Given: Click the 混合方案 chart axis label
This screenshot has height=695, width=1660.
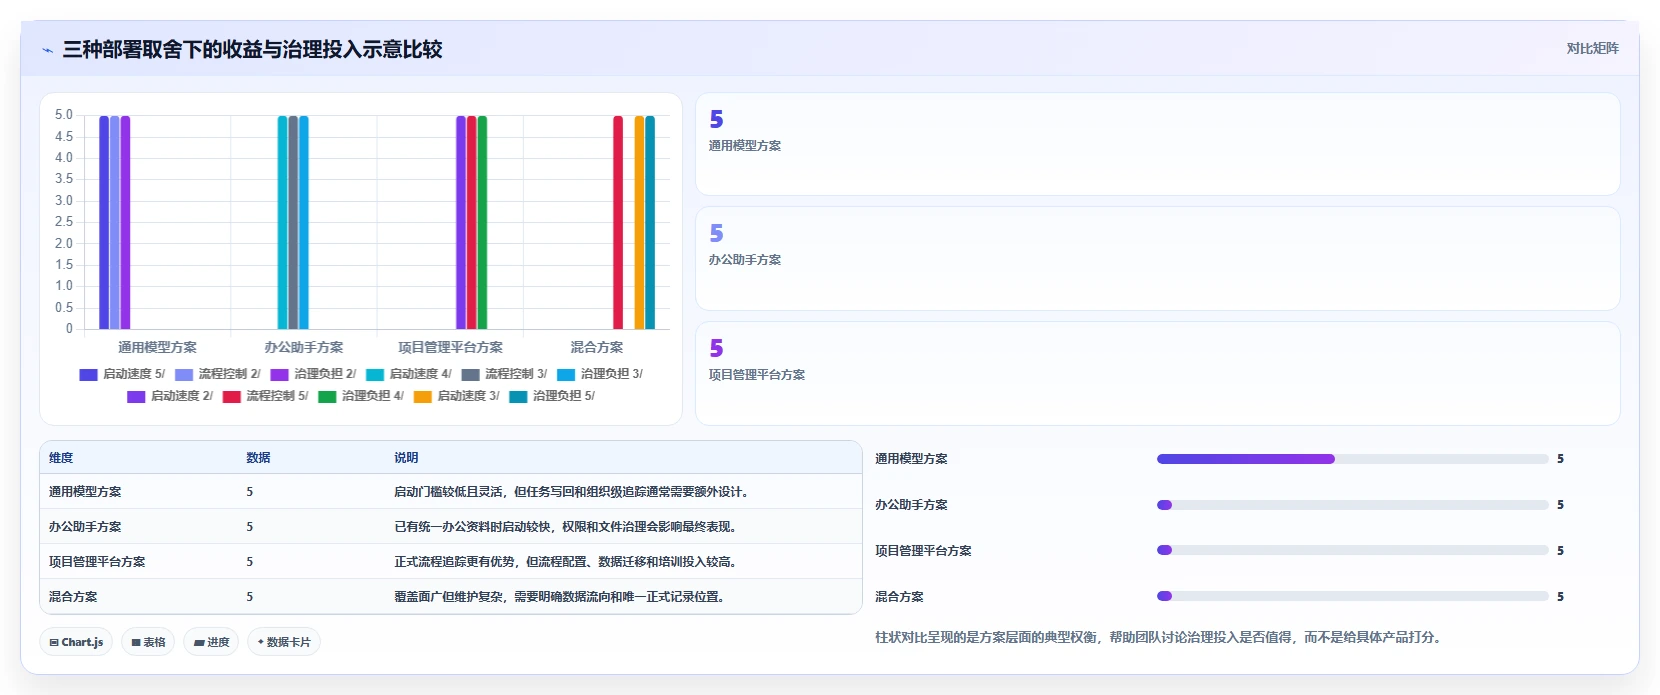Looking at the screenshot, I should point(597,348).
